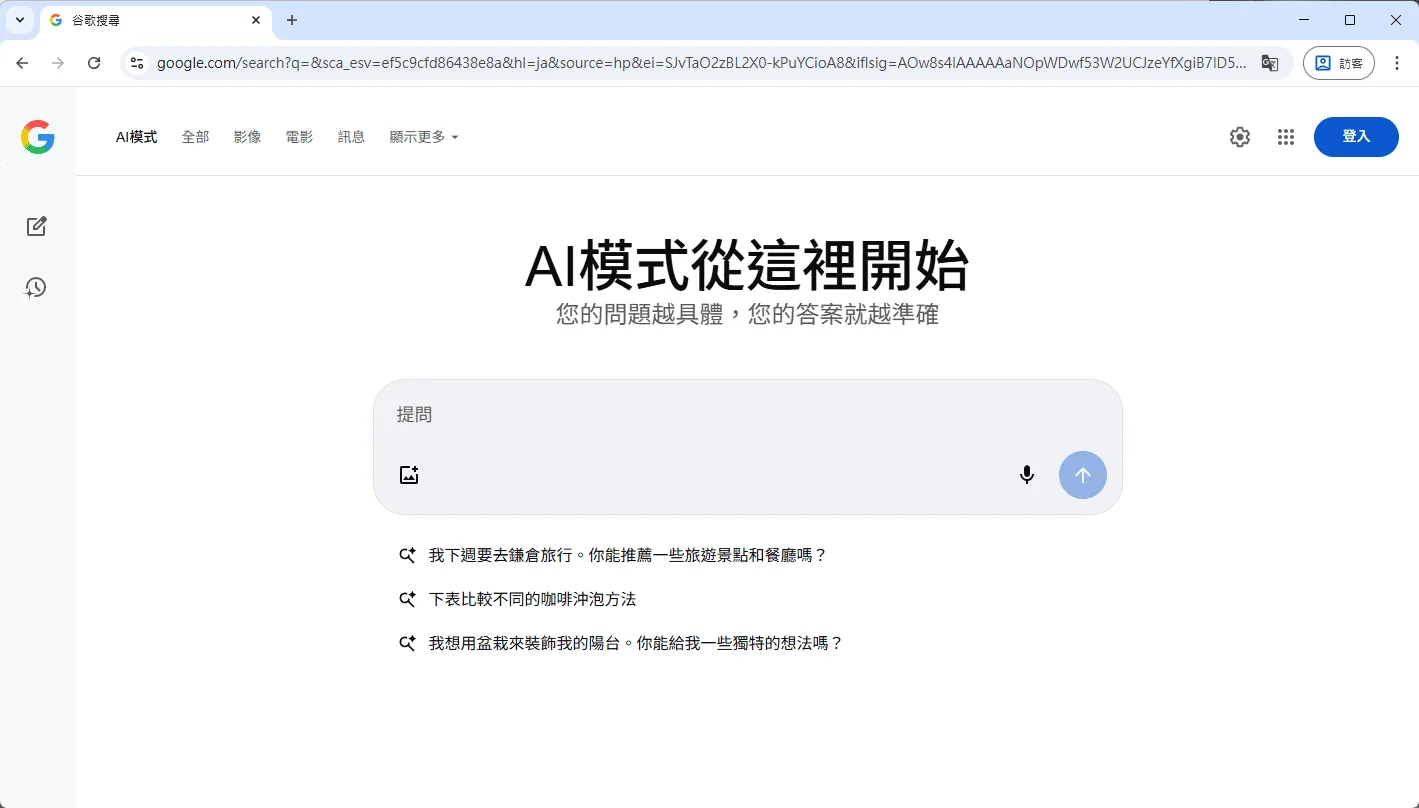Screen dimensions: 1419x808
Task: Open the translate icon in the address bar
Action: pos(1270,62)
